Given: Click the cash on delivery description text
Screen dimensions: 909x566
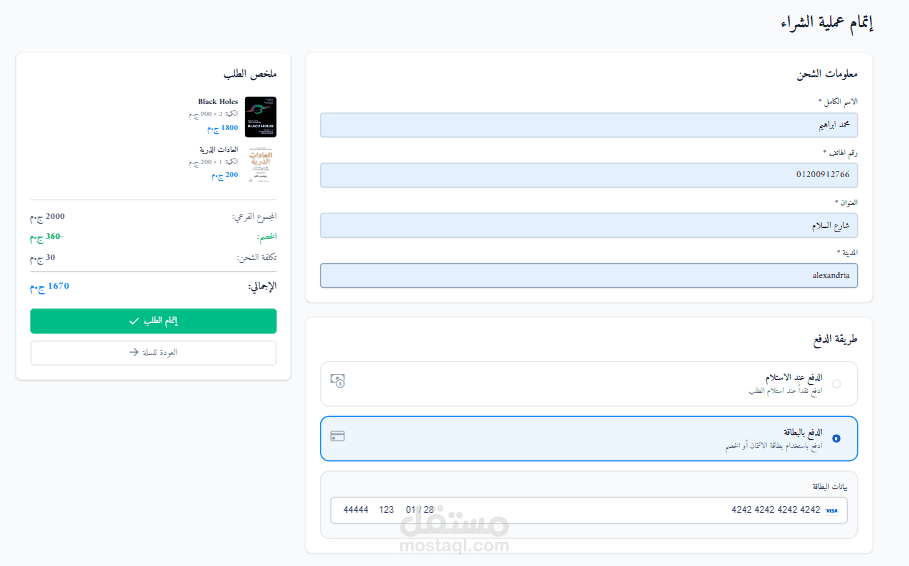Looking at the screenshot, I should pyautogui.click(x=786, y=391).
